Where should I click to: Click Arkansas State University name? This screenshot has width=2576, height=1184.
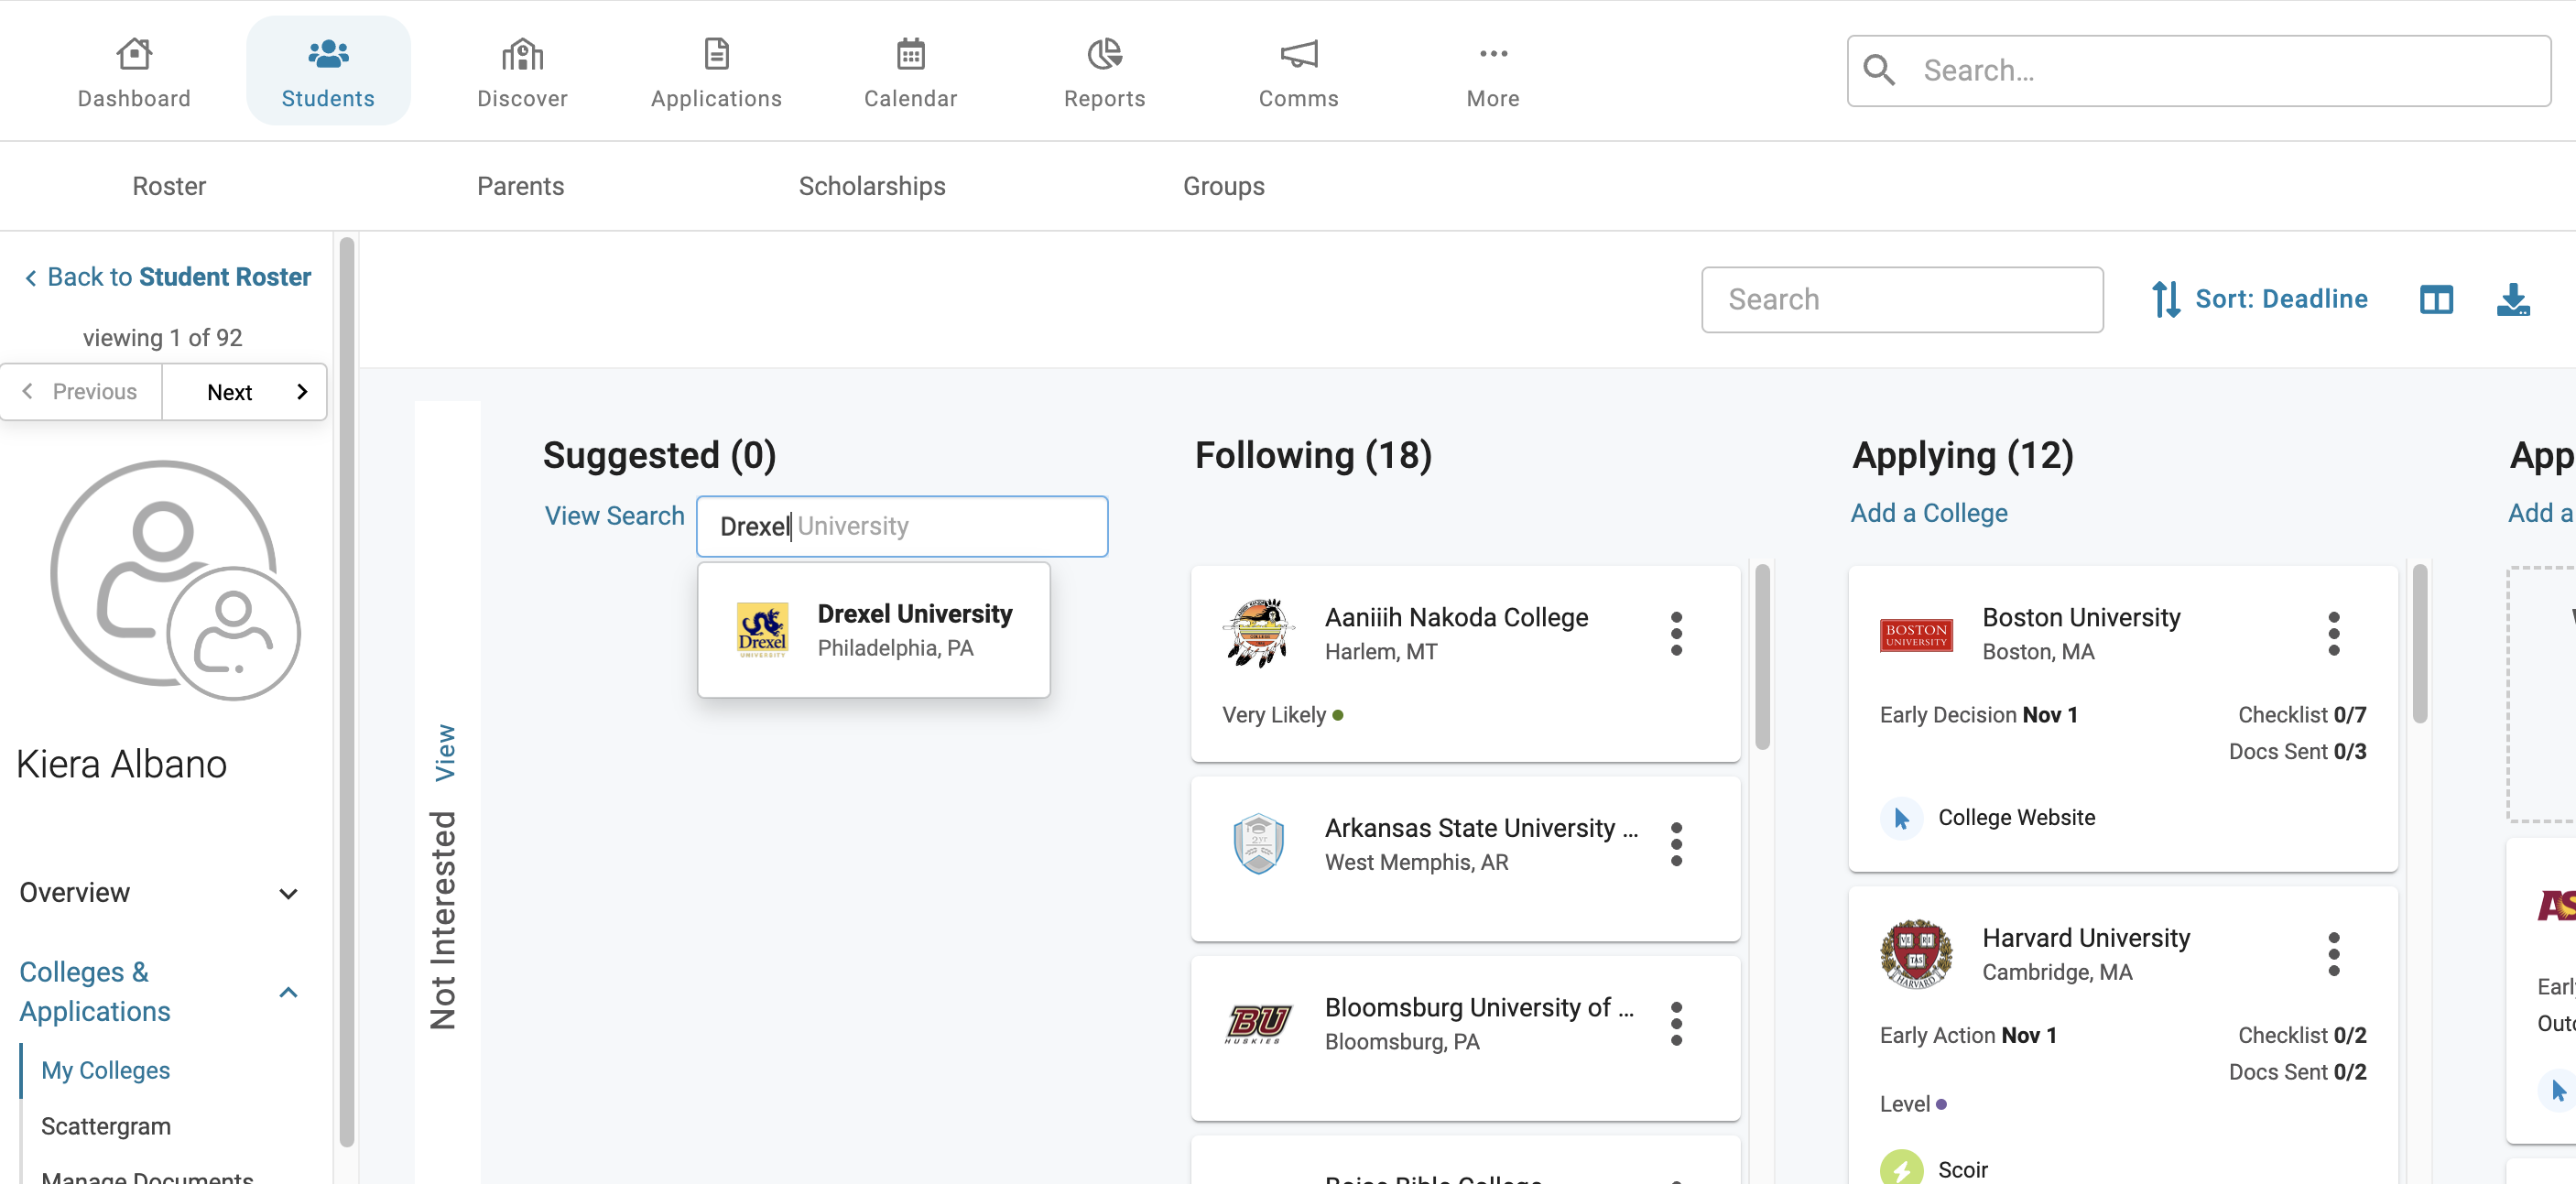1481,828
